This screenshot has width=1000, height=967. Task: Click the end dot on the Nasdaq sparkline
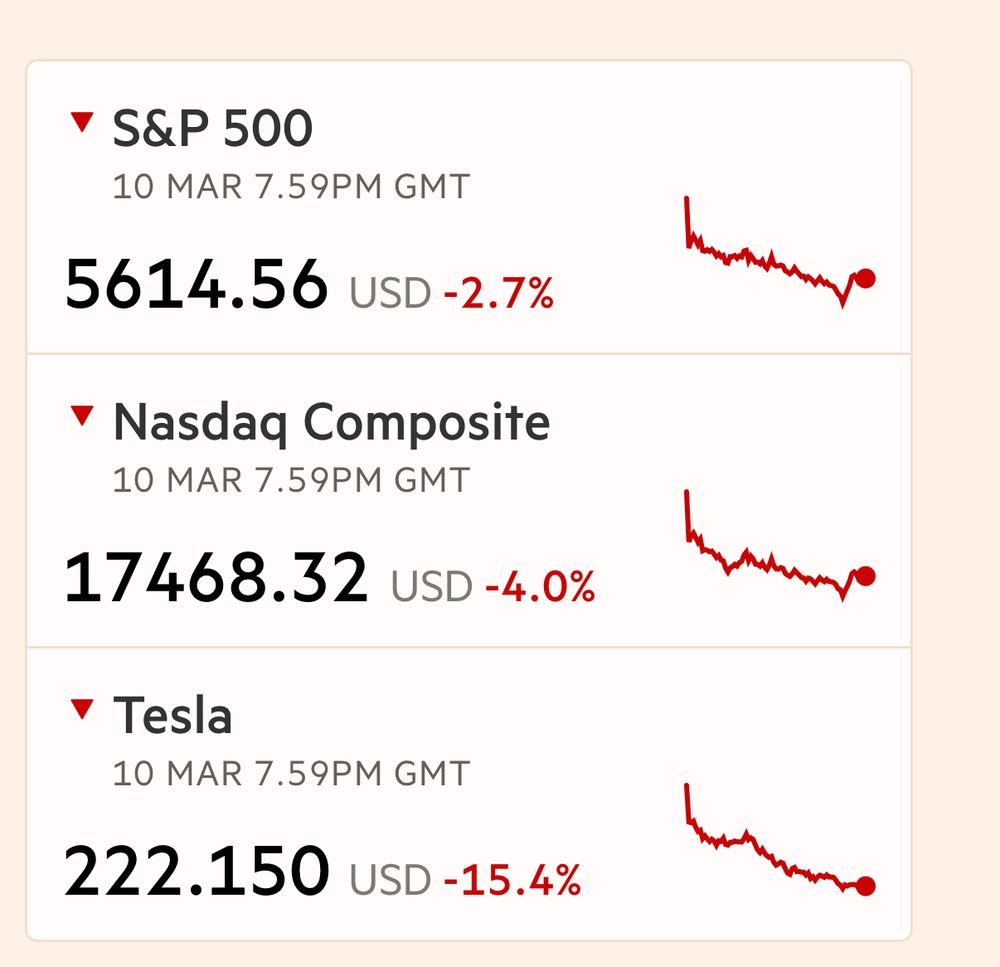866,576
